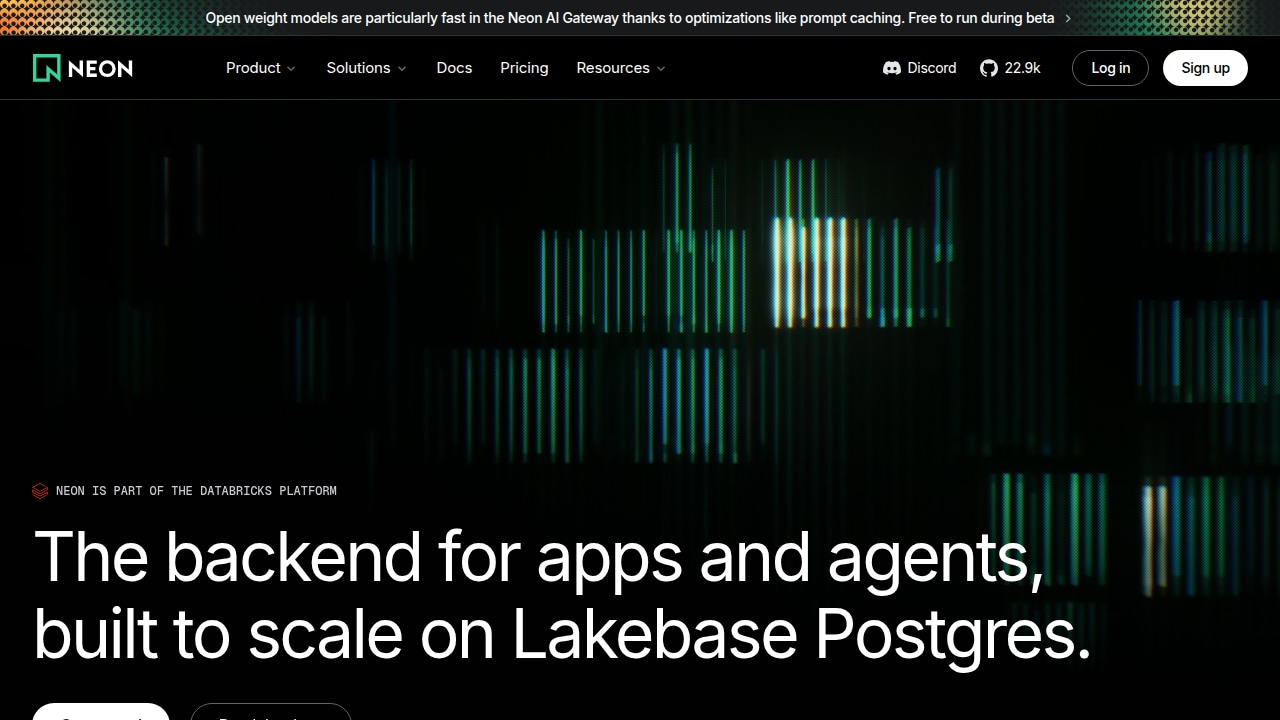This screenshot has width=1280, height=720.
Task: Click the Sign up button
Action: point(1205,68)
